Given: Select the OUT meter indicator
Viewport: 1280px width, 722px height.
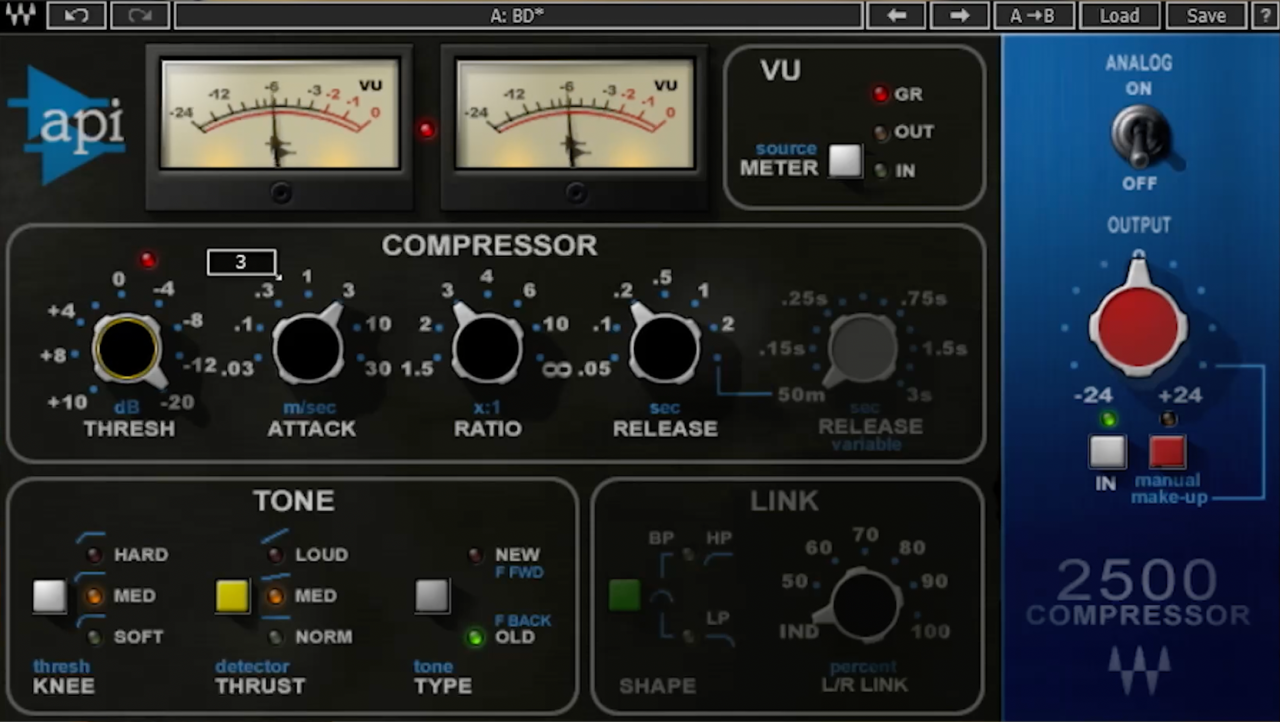Looking at the screenshot, I should (x=880, y=132).
